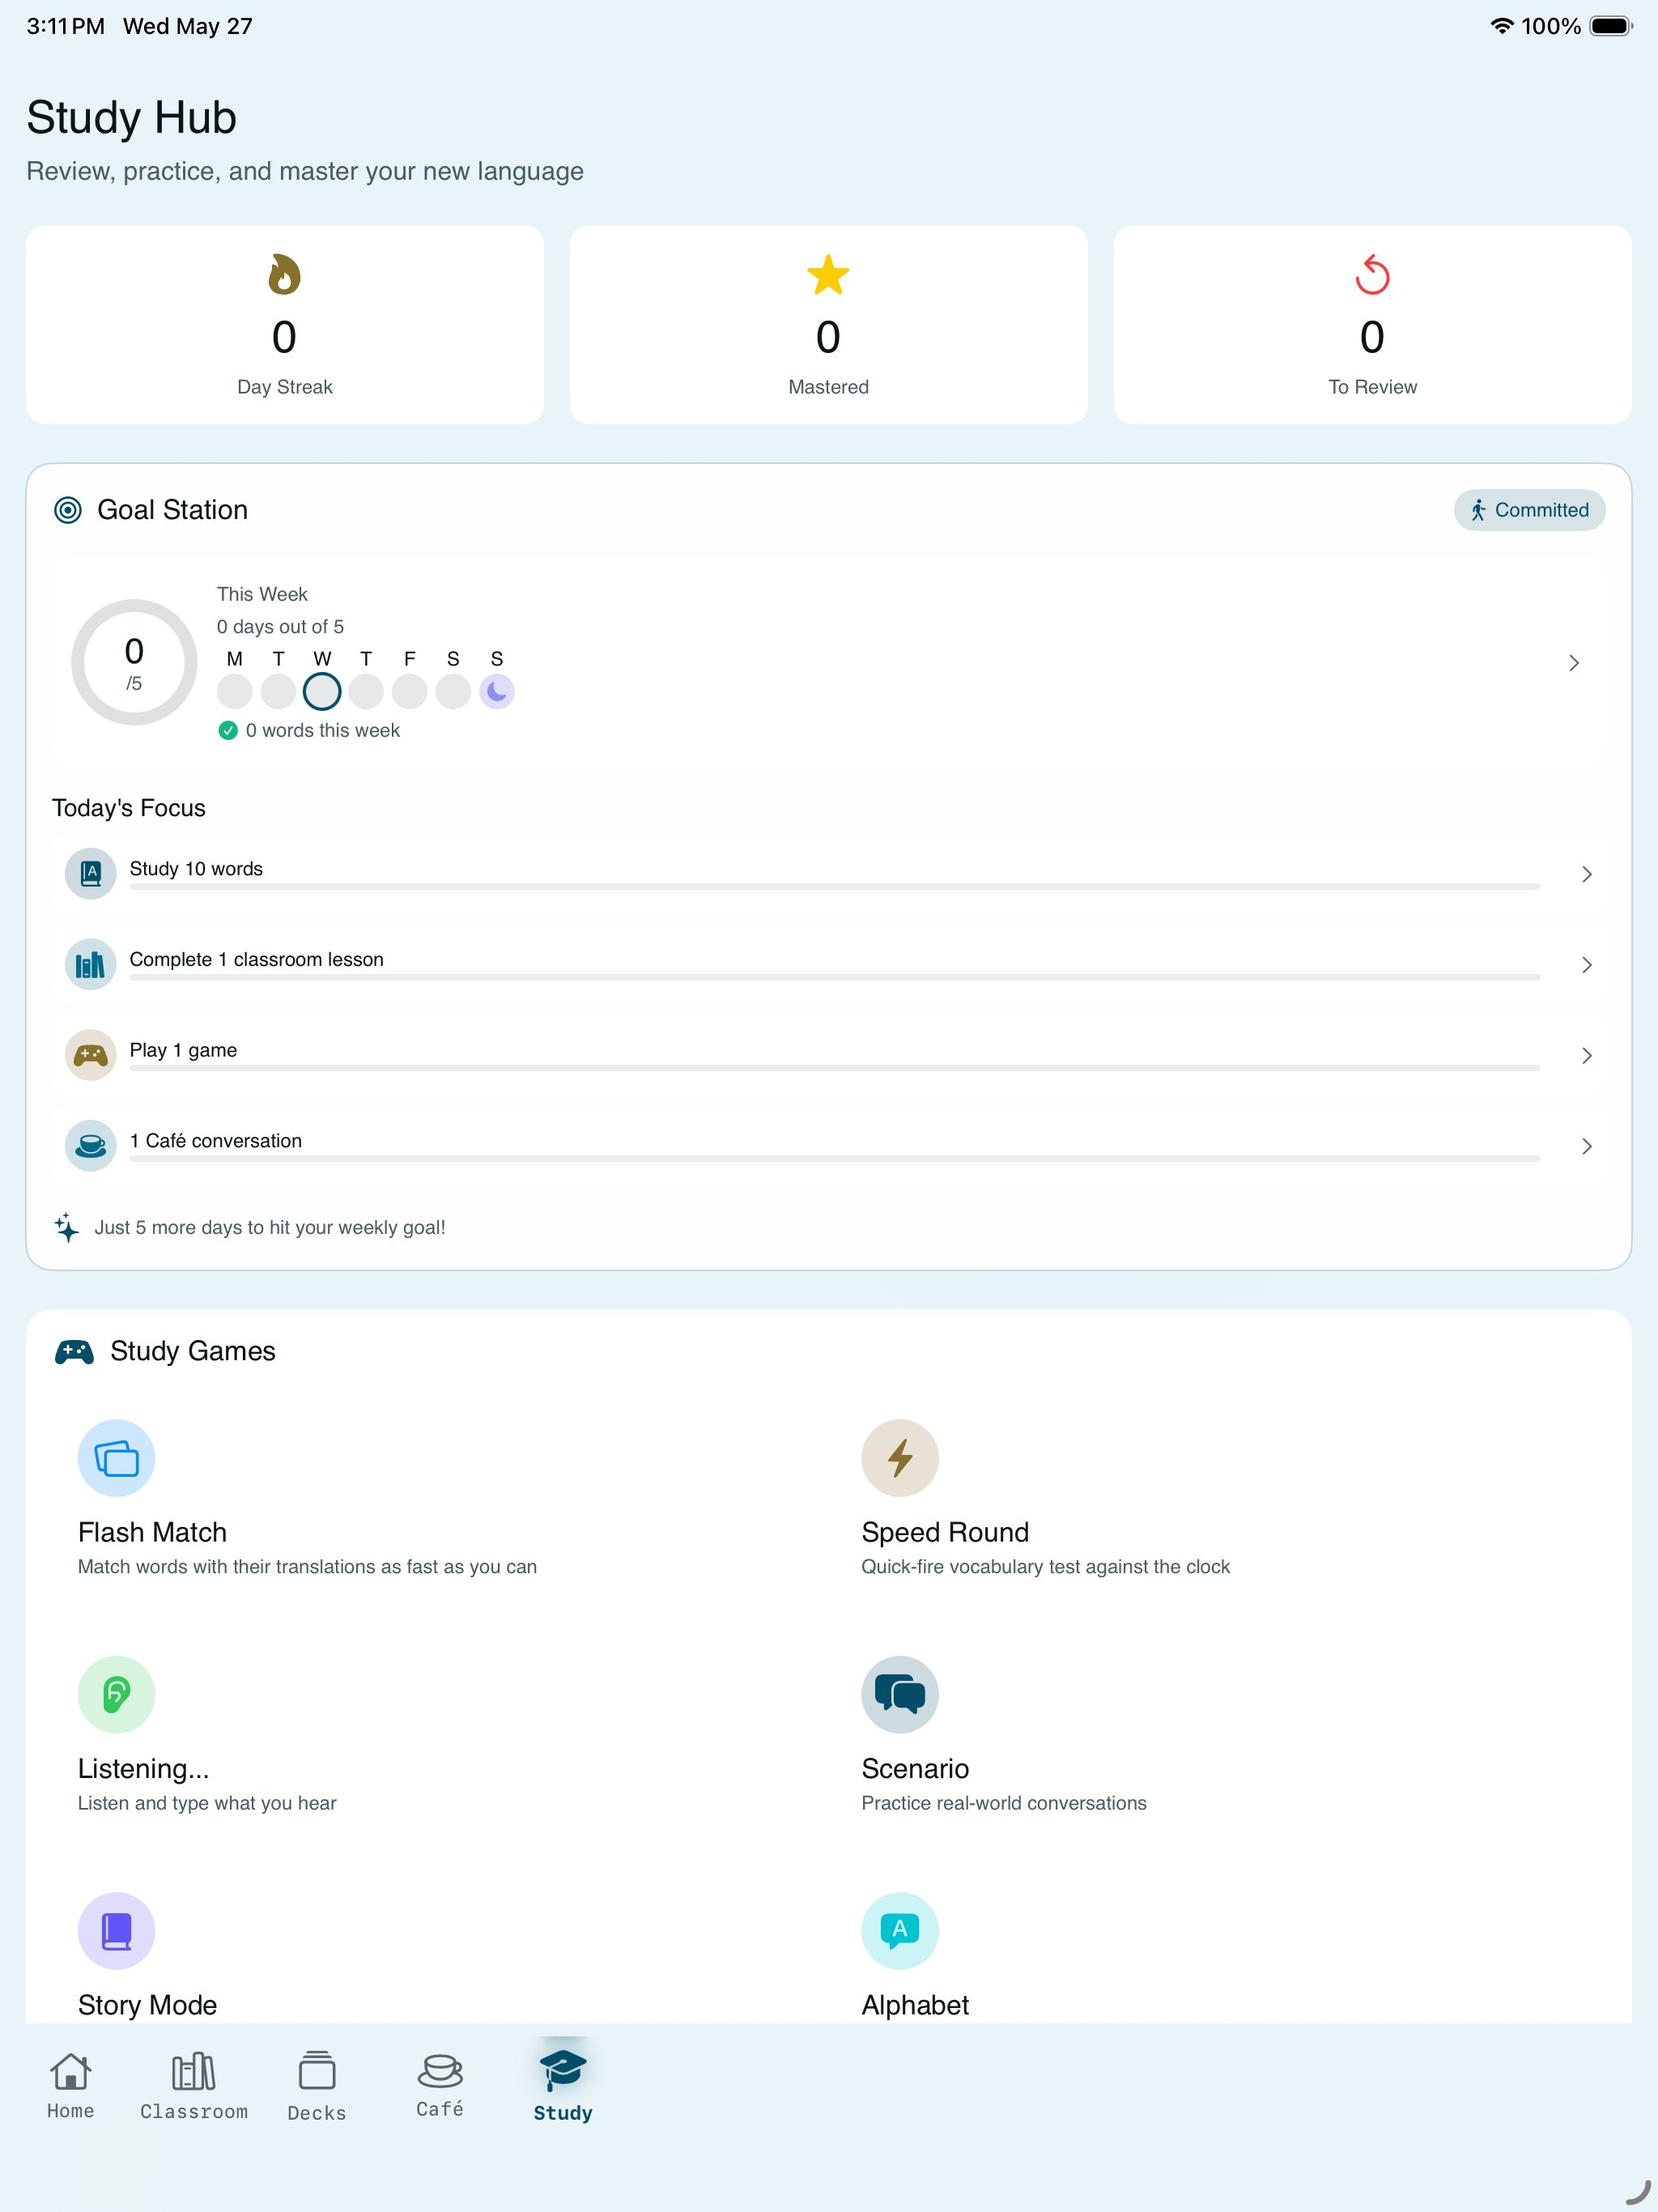The height and width of the screenshot is (2212, 1658).
Task: Tap the 0/5 weekly progress ring
Action: pos(134,662)
